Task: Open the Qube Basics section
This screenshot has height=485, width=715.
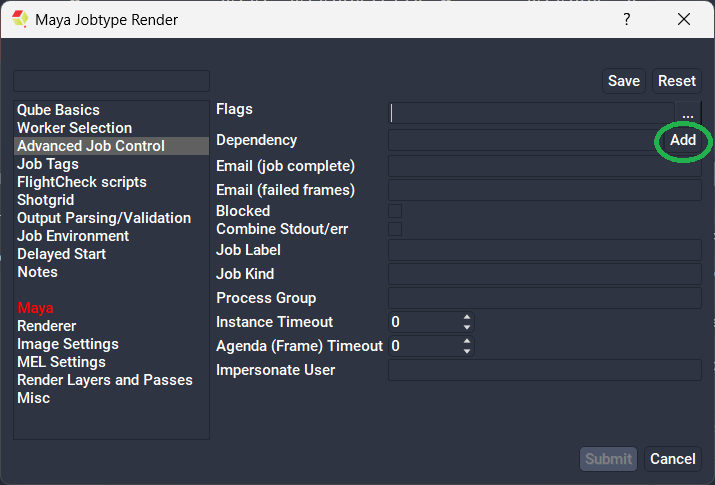Action: tap(58, 110)
